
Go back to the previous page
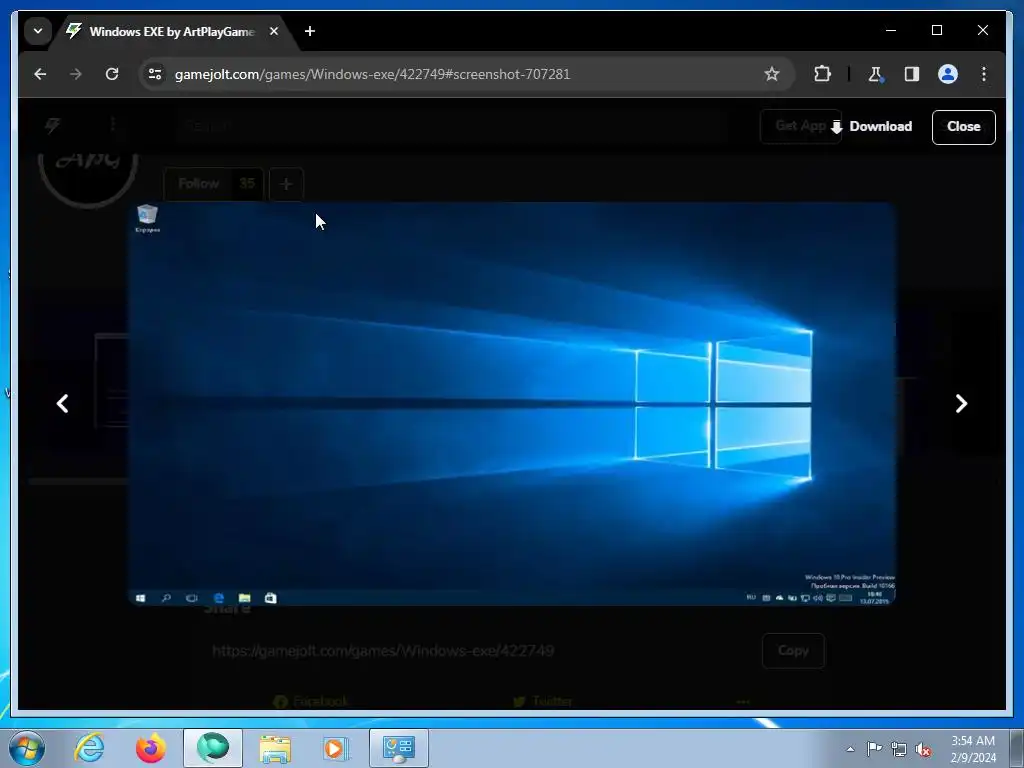tap(40, 74)
